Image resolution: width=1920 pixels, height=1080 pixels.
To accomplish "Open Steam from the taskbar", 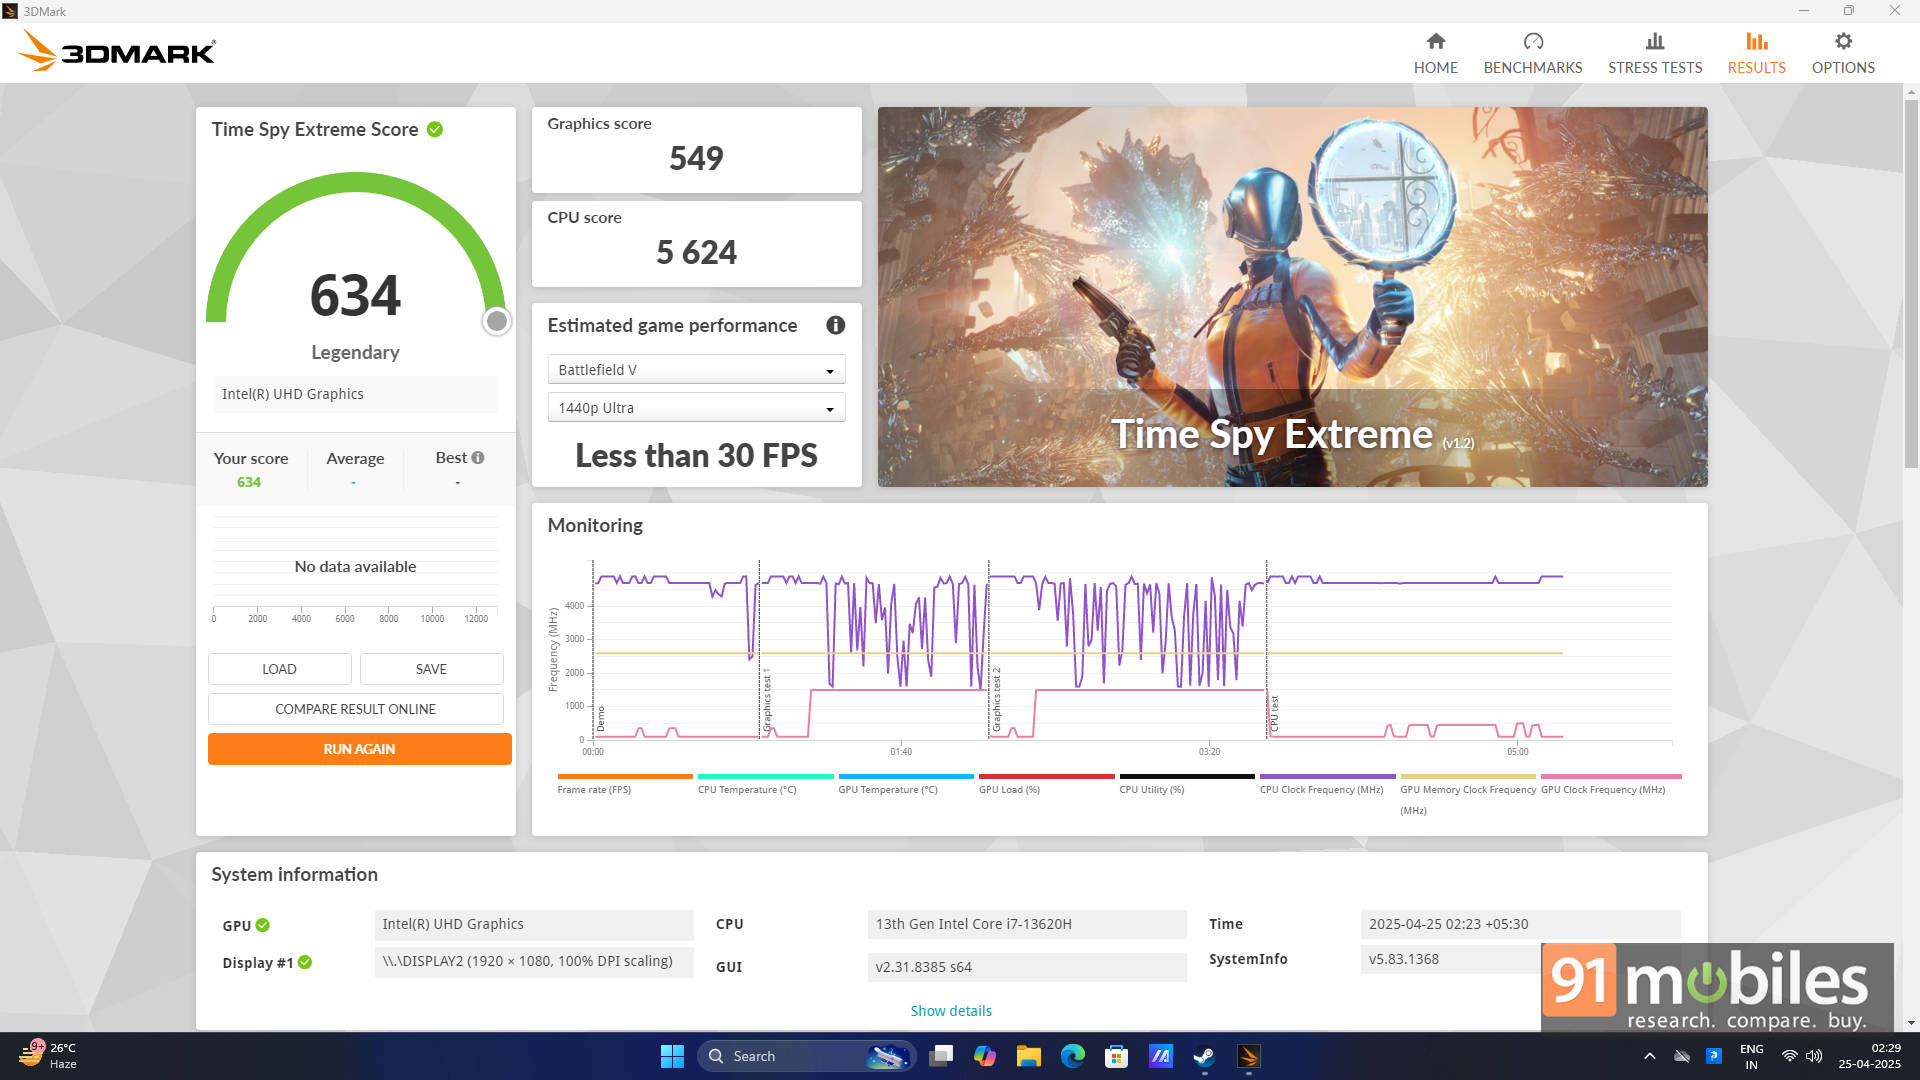I will pyautogui.click(x=1204, y=1056).
